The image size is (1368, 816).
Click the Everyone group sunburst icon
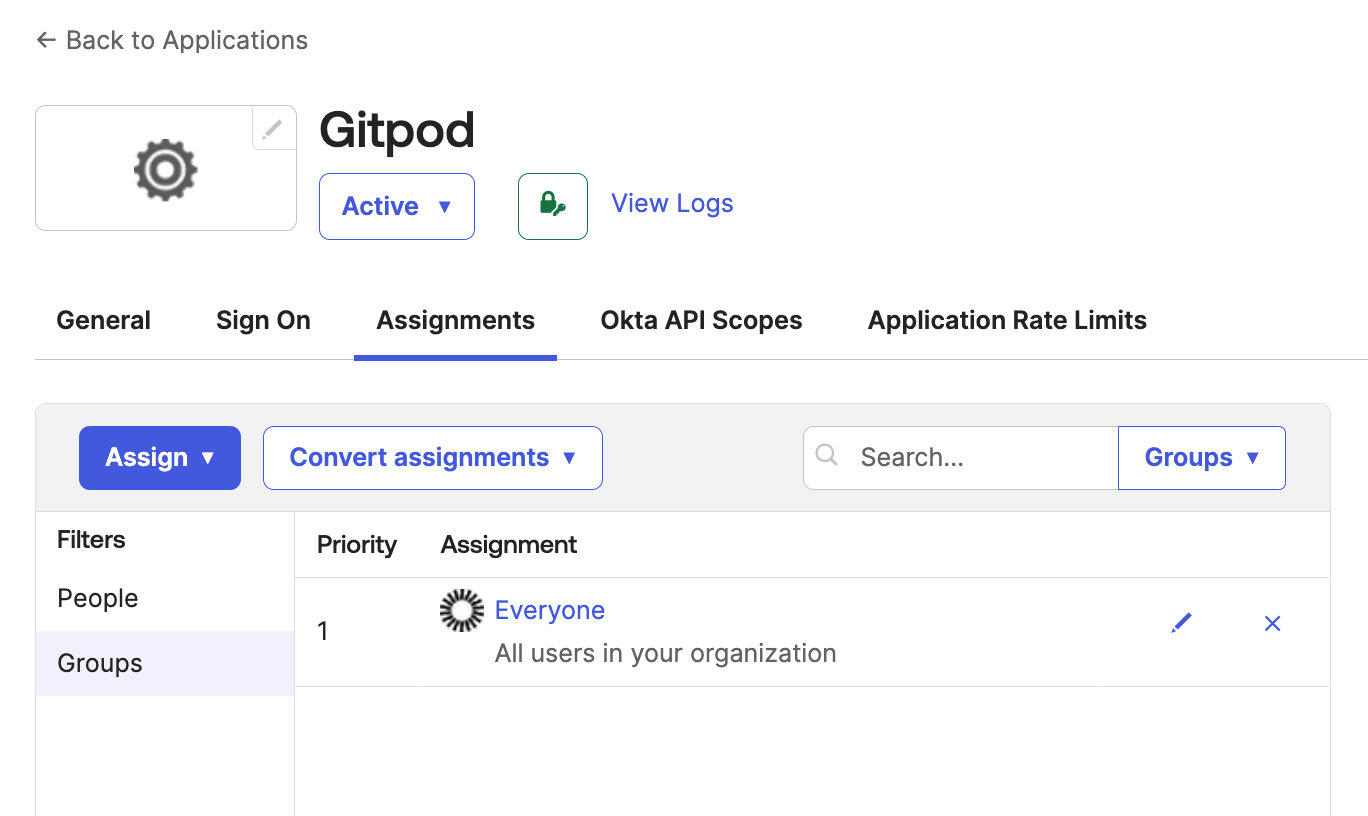(462, 610)
